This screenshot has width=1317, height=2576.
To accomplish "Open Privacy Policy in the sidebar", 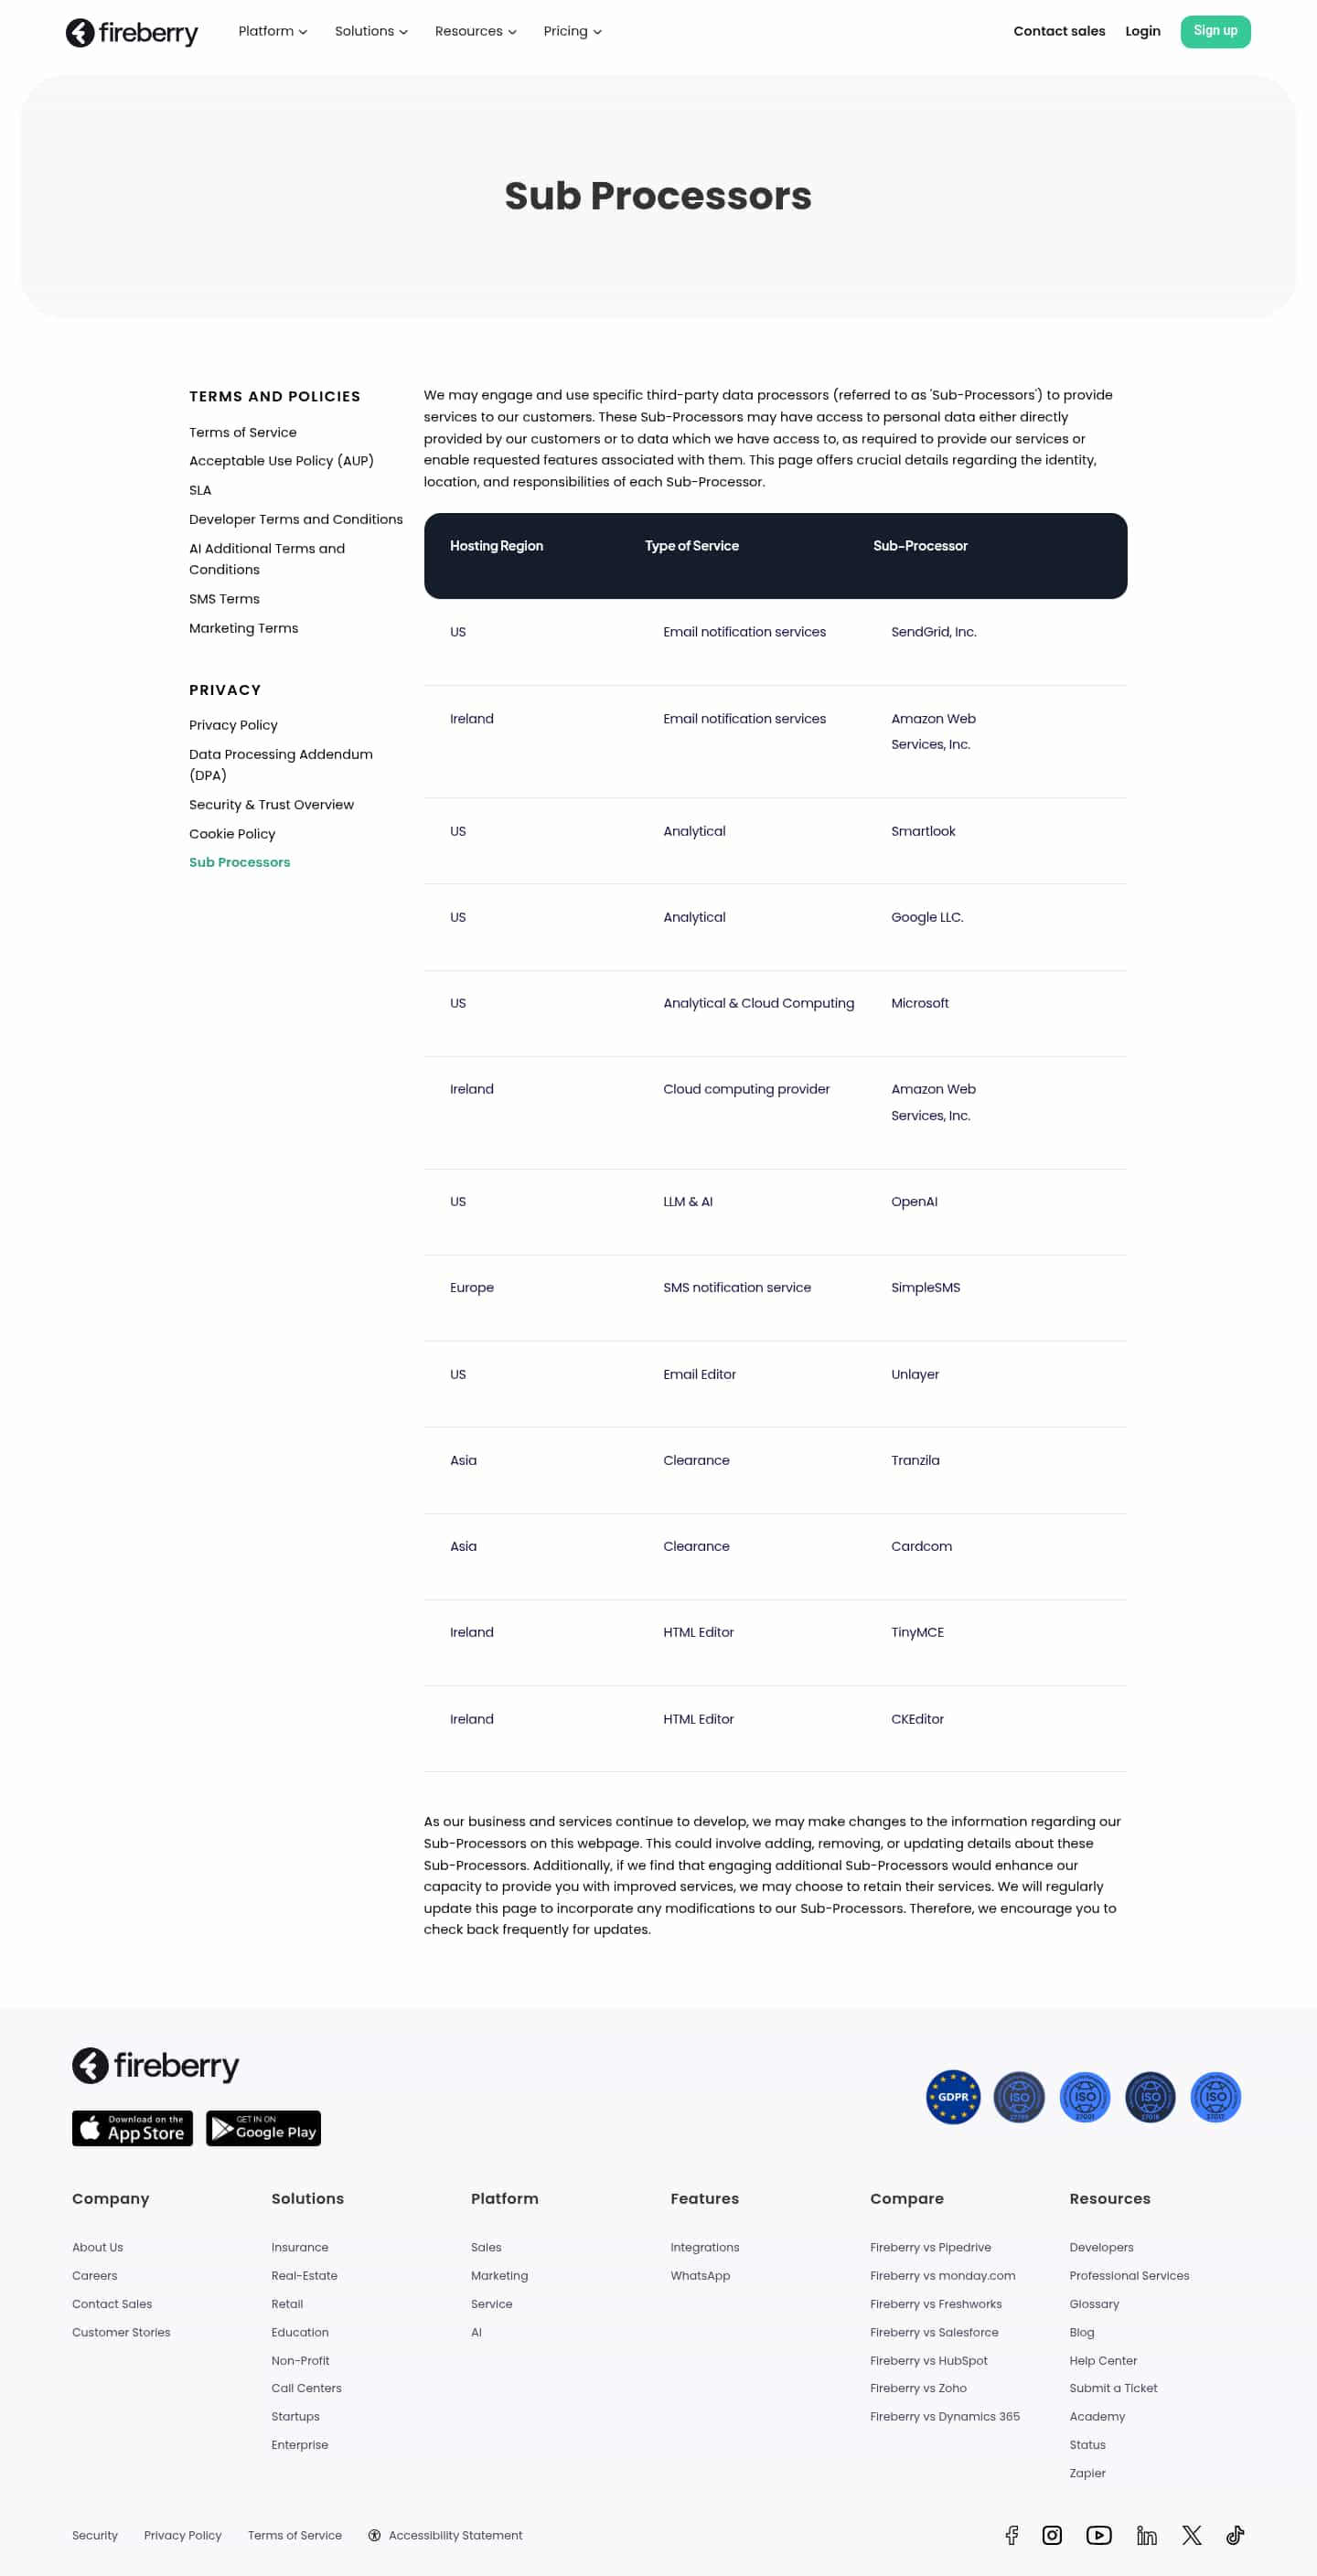I will point(233,725).
